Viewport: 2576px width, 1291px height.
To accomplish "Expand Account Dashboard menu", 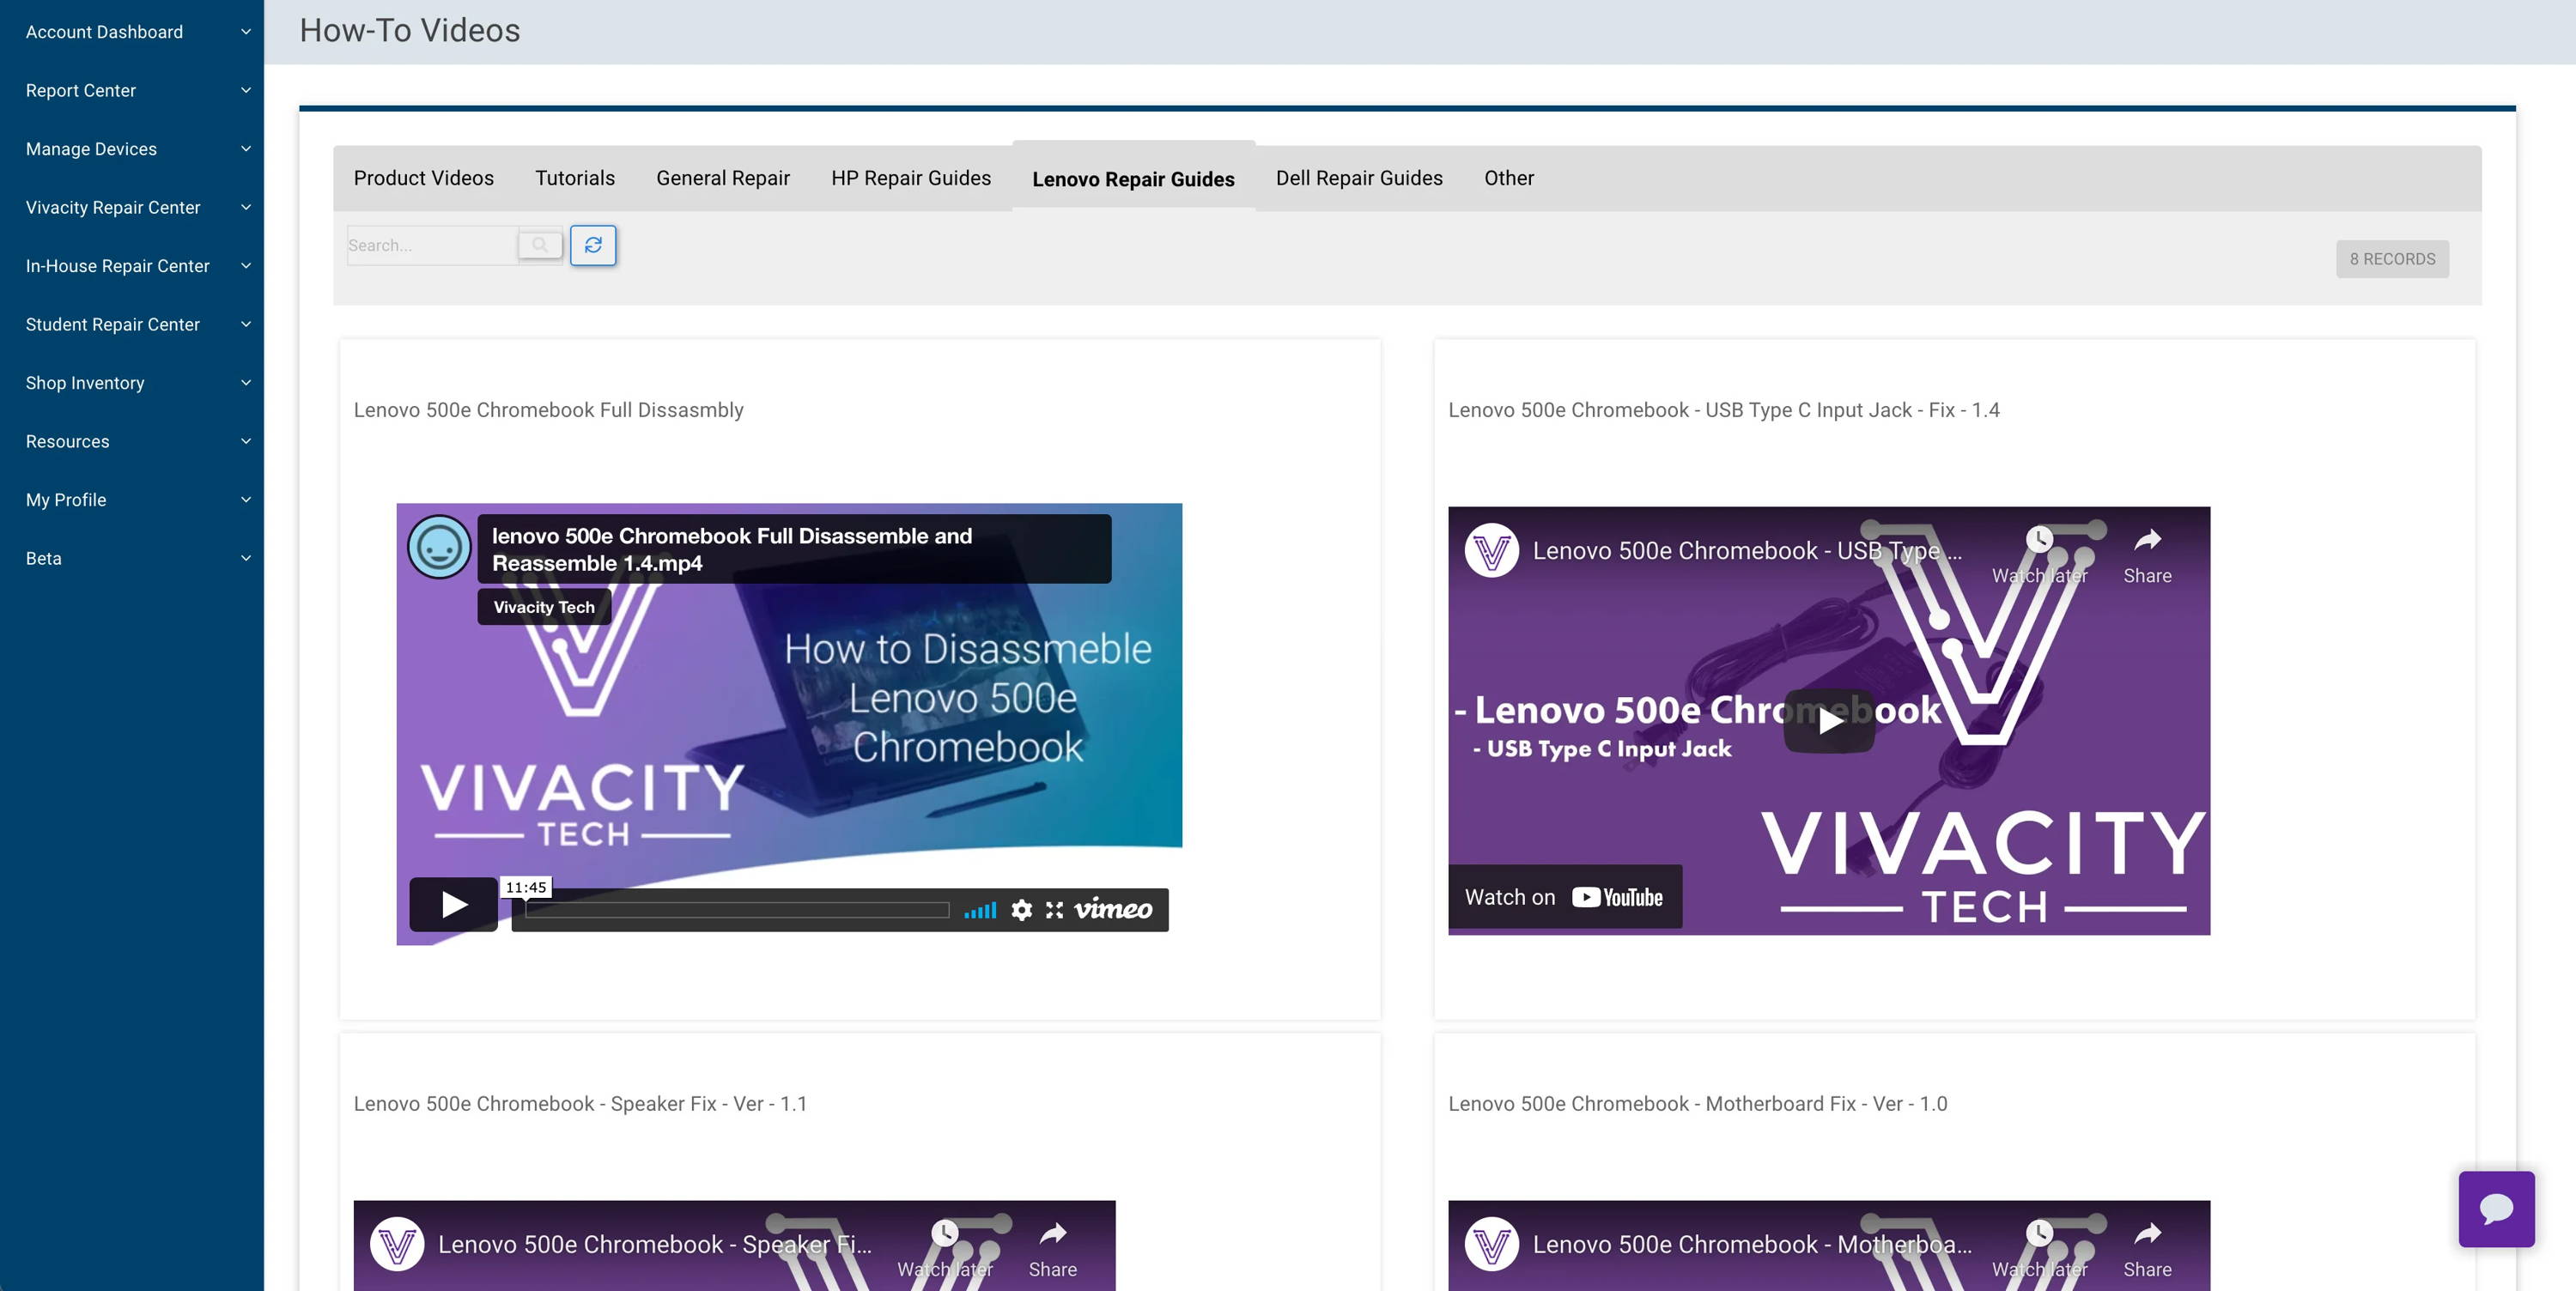I will point(132,32).
